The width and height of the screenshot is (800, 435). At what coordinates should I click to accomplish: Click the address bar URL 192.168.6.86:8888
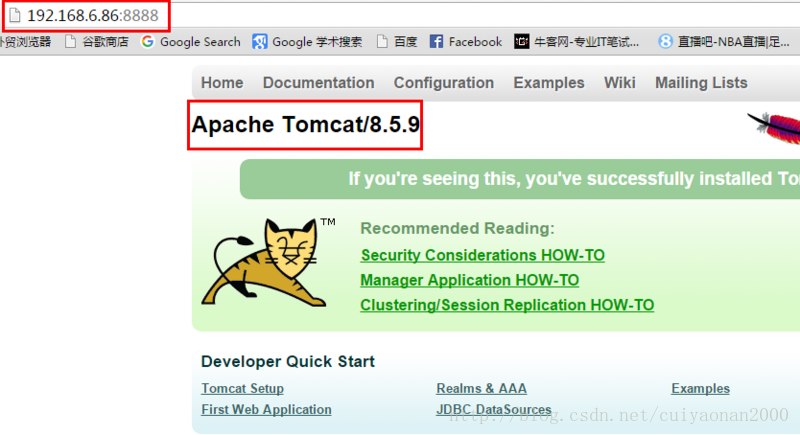click(x=93, y=16)
